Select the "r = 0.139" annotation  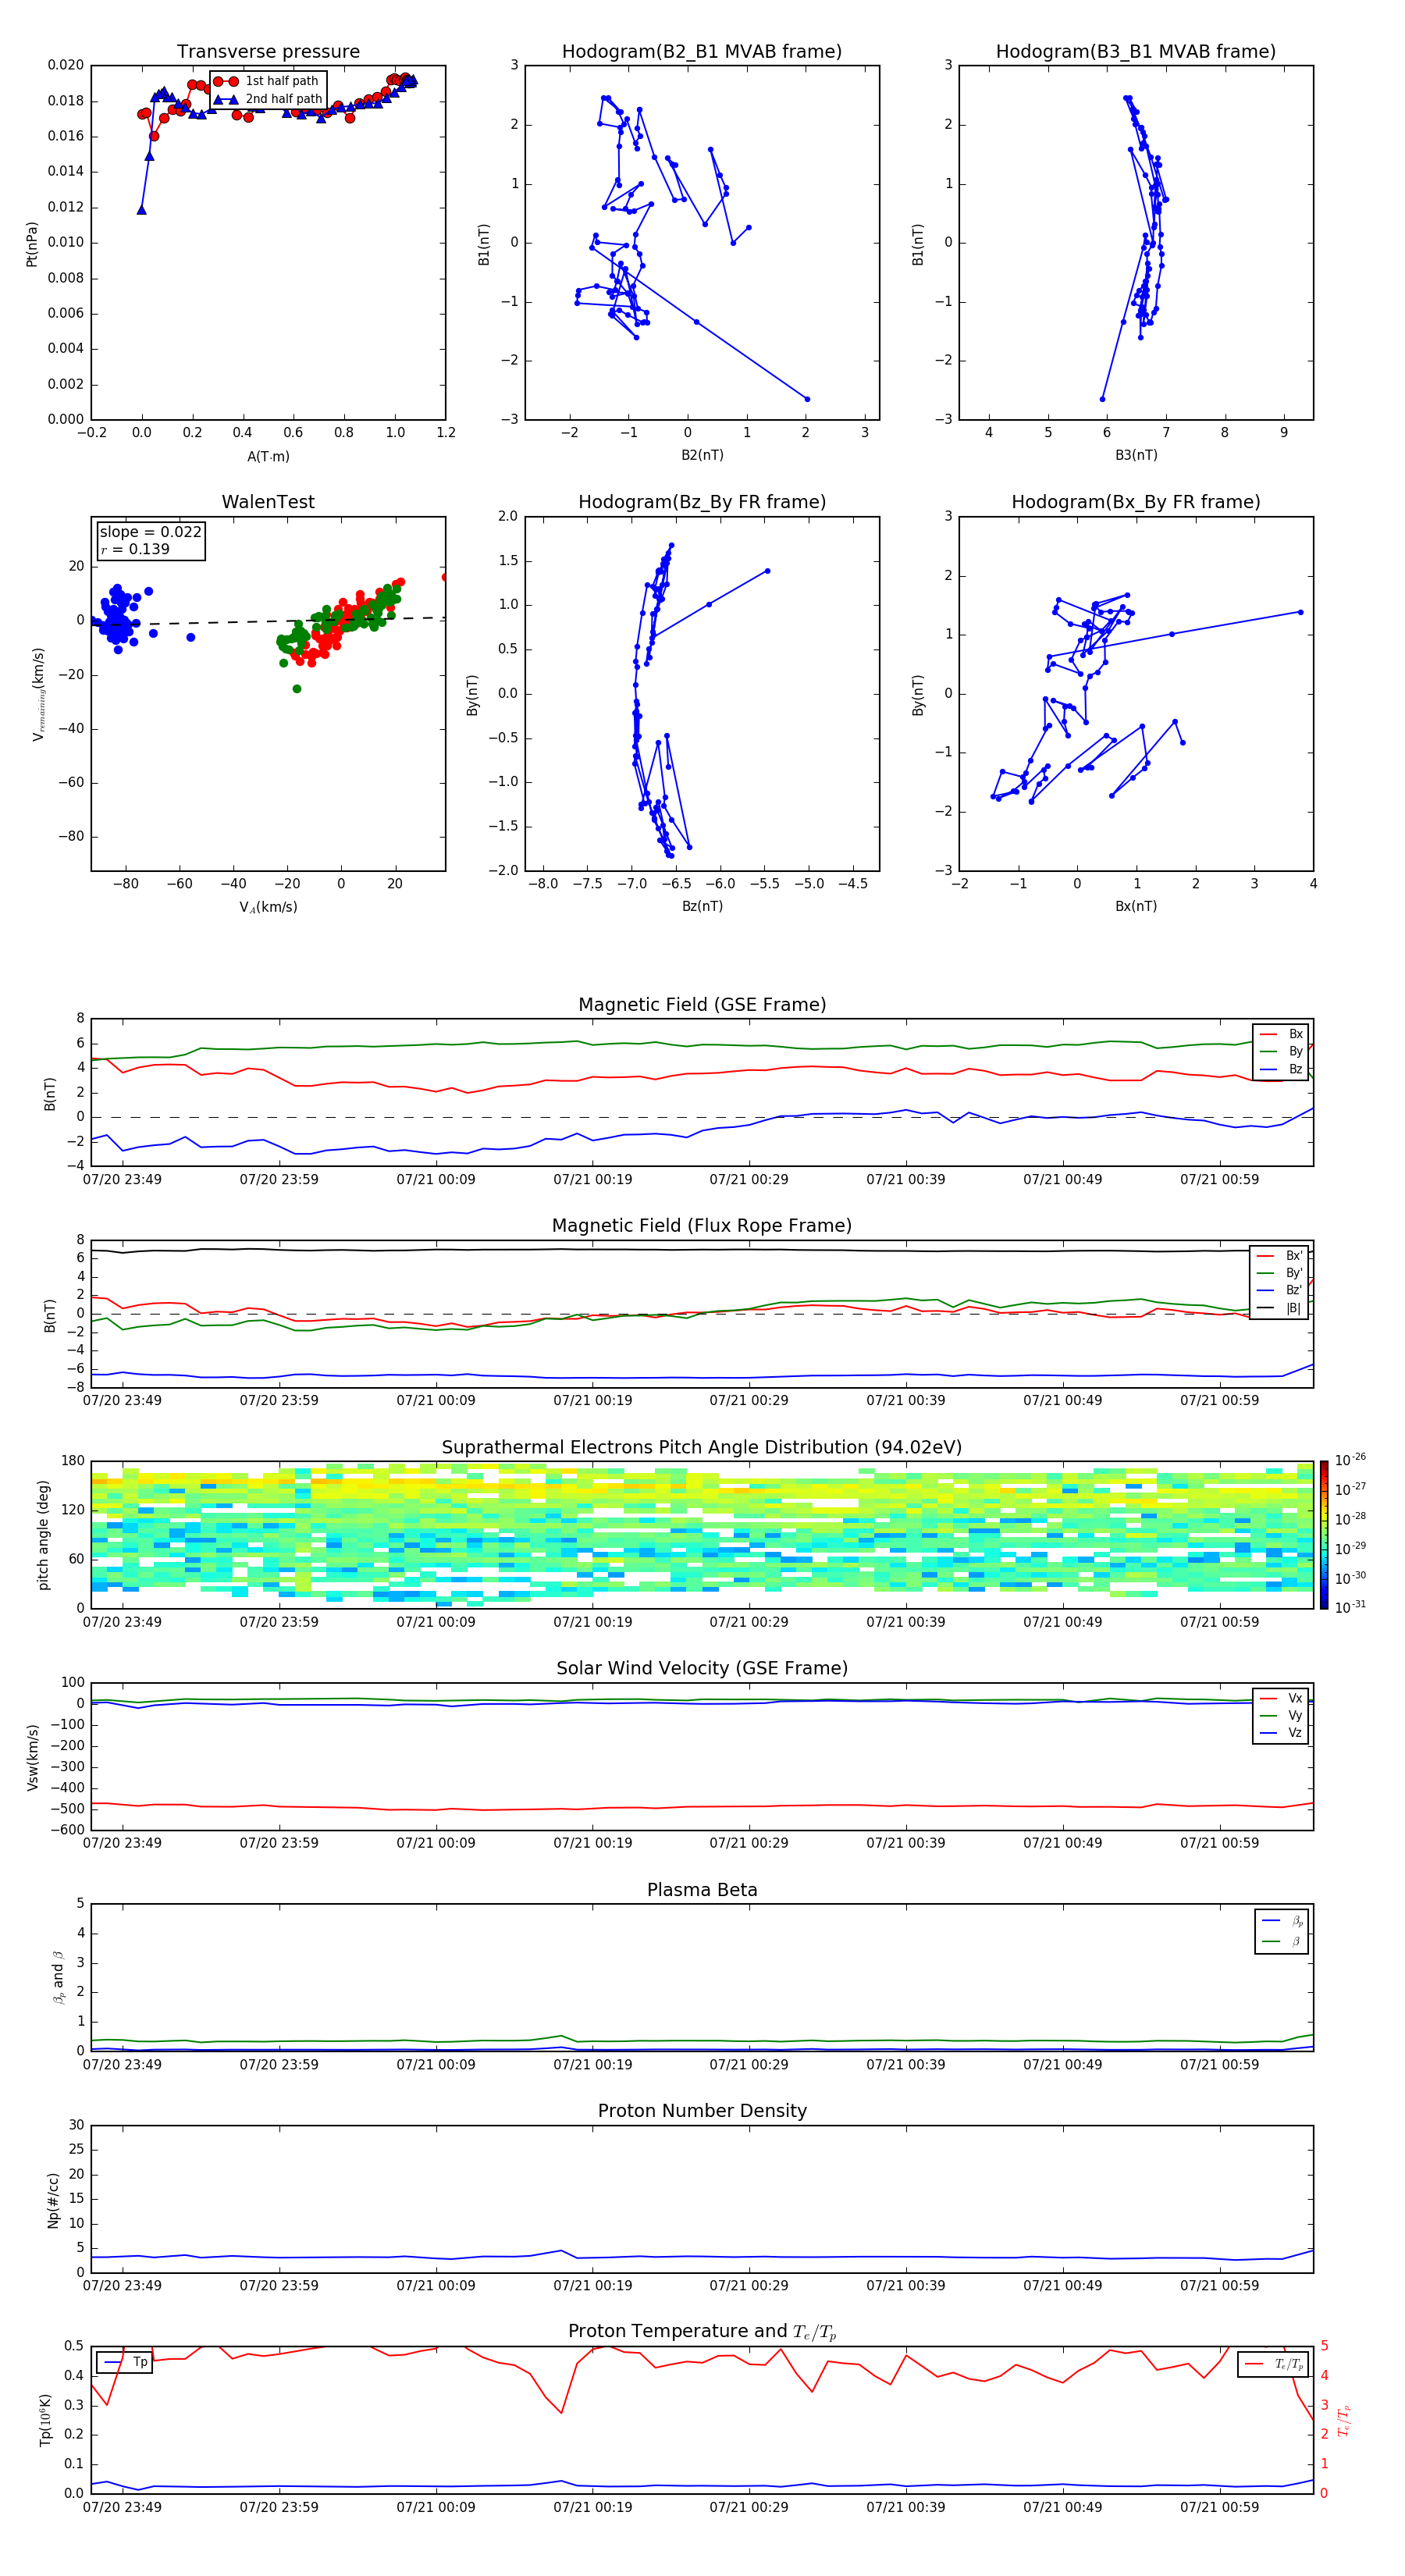(135, 549)
